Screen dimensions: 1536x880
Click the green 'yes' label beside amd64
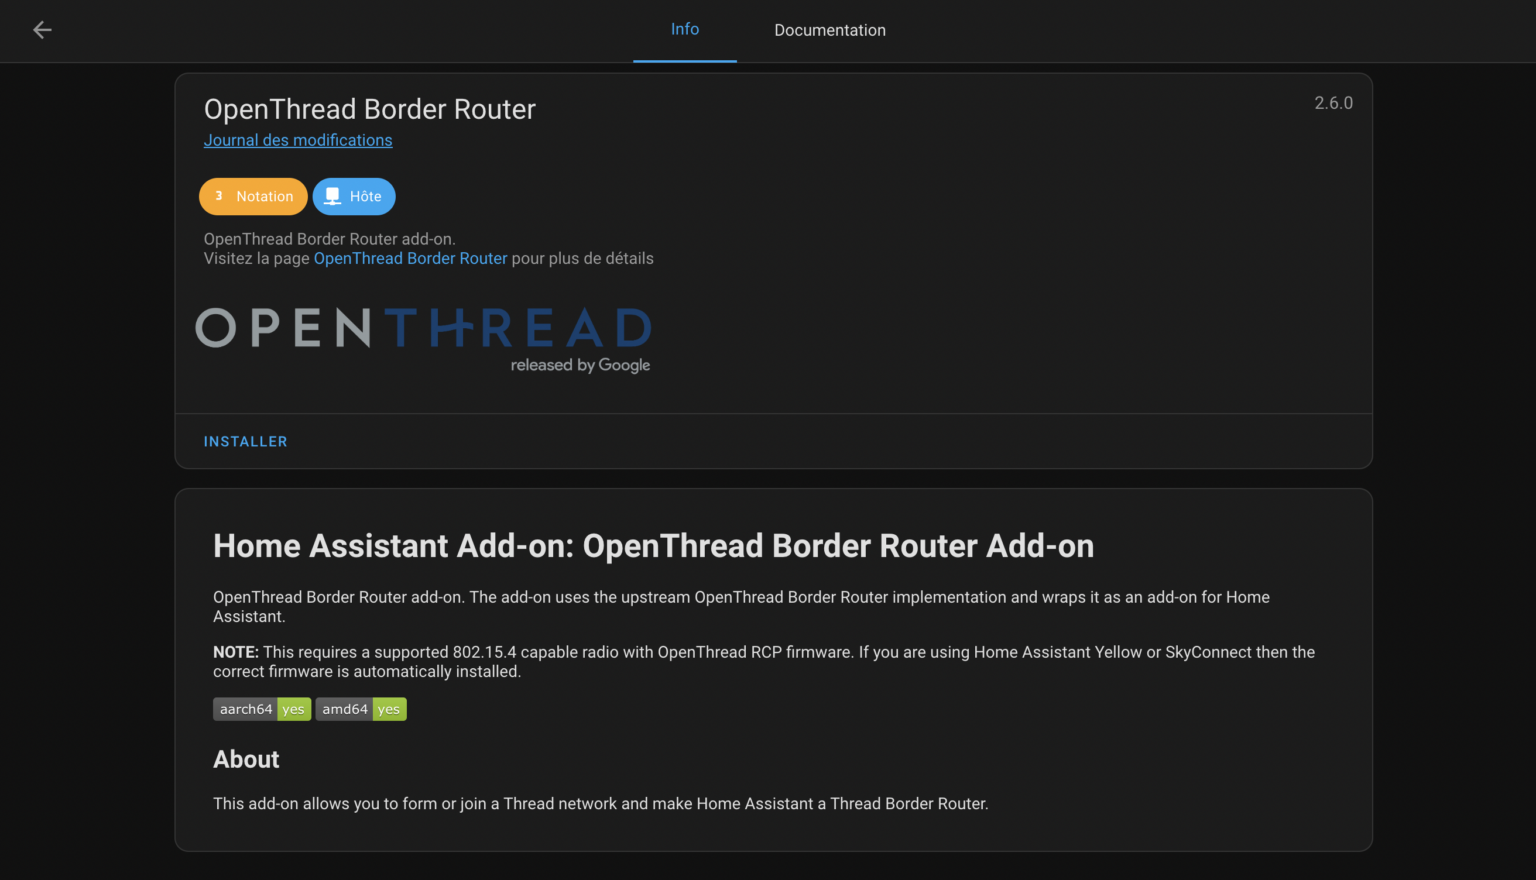(x=389, y=709)
